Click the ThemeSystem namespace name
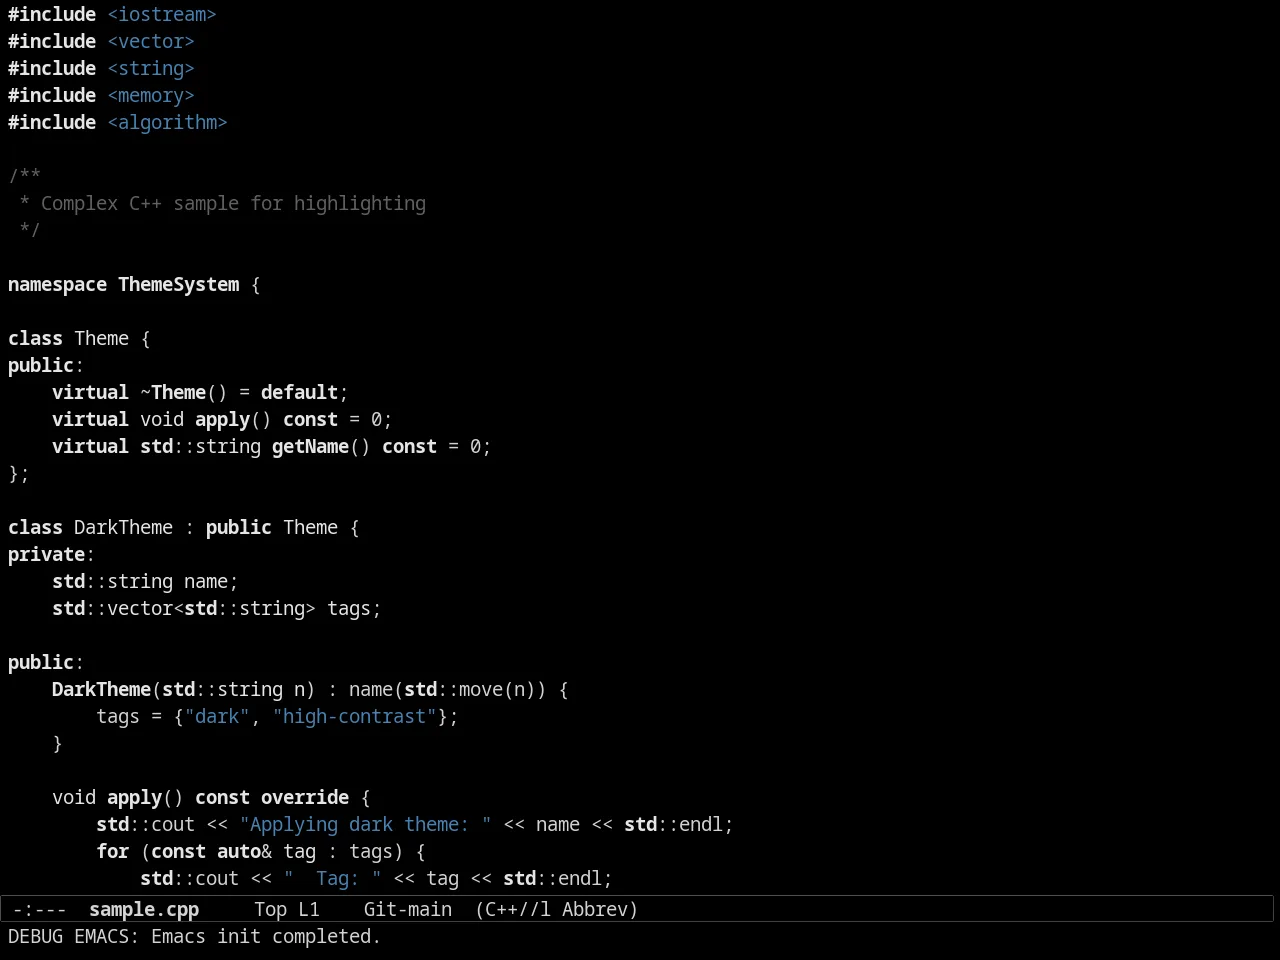This screenshot has width=1280, height=960. (x=179, y=284)
